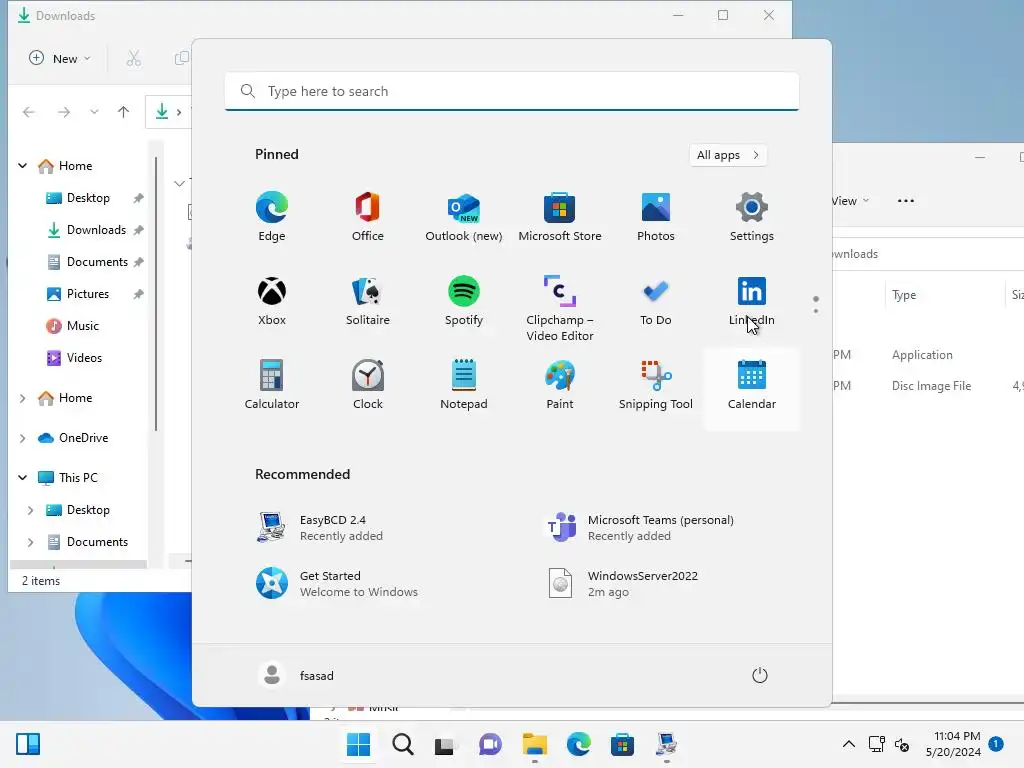Launch the Office app

tap(368, 217)
